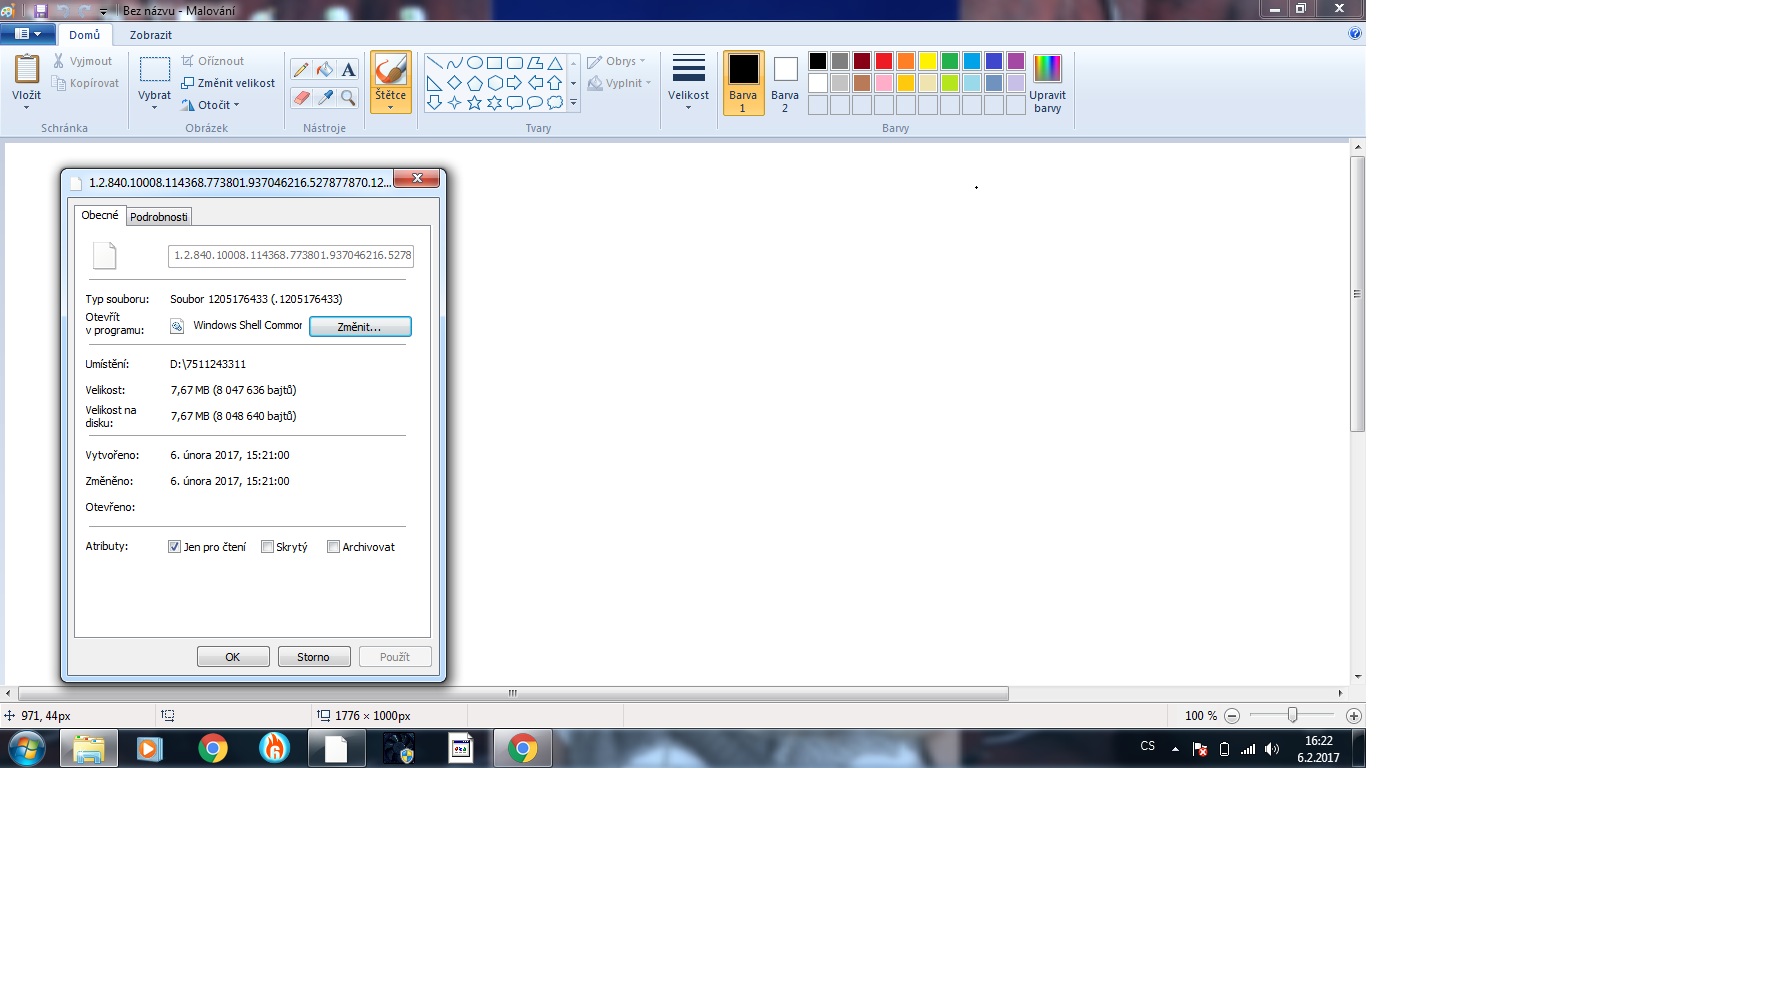
Task: Switch to the Podrobnosti tab
Action: tap(159, 217)
